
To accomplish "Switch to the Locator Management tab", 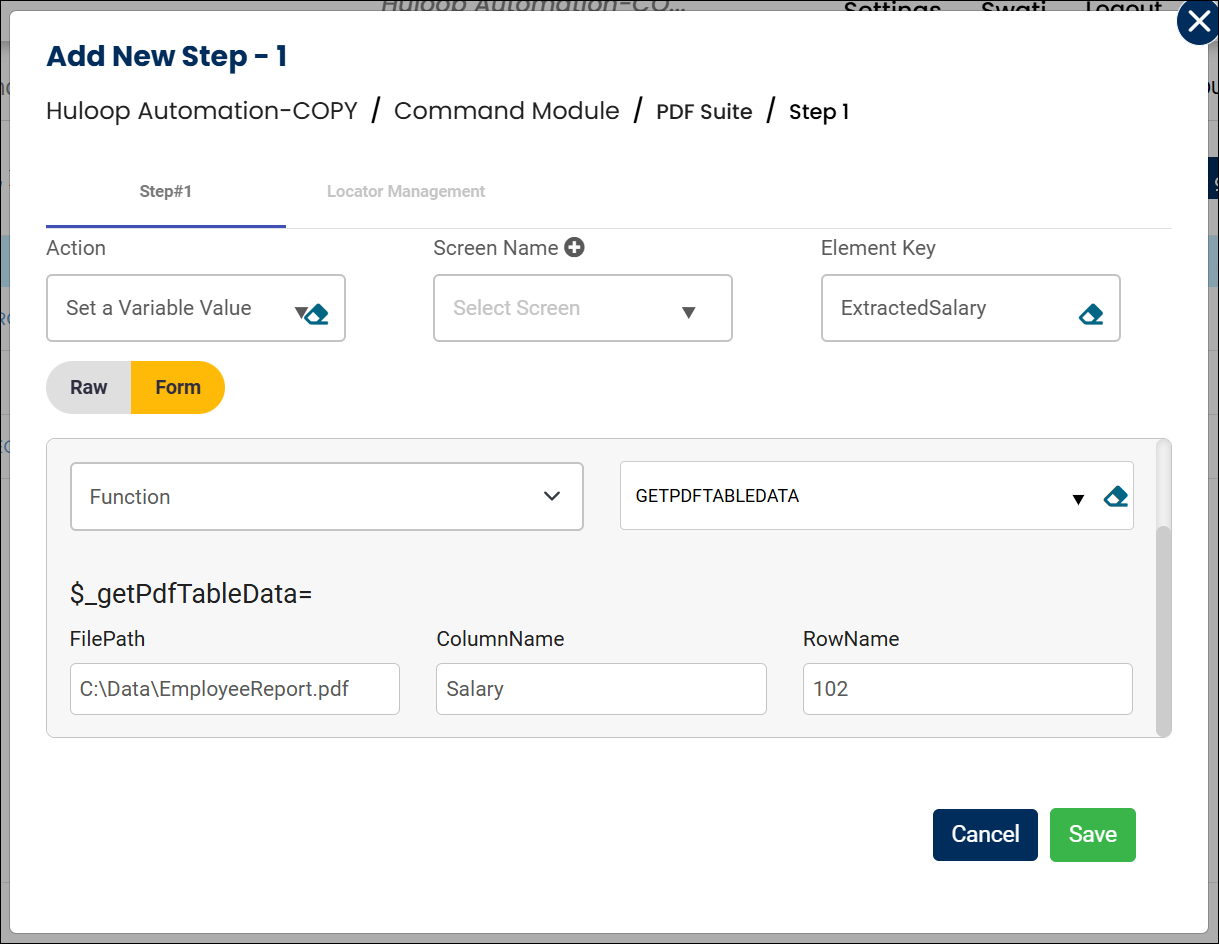I will pyautogui.click(x=405, y=192).
